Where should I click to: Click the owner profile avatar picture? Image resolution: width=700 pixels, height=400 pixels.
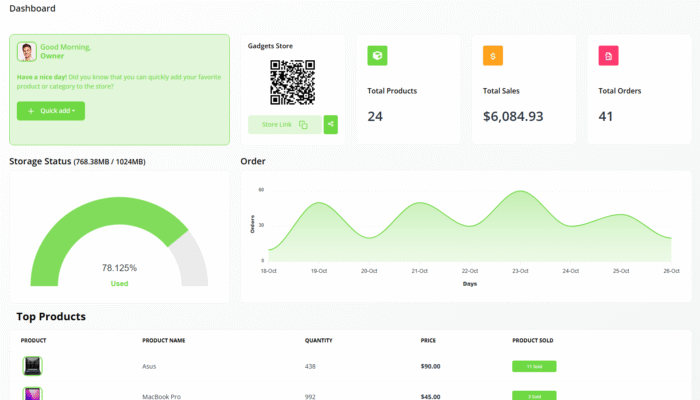click(27, 52)
